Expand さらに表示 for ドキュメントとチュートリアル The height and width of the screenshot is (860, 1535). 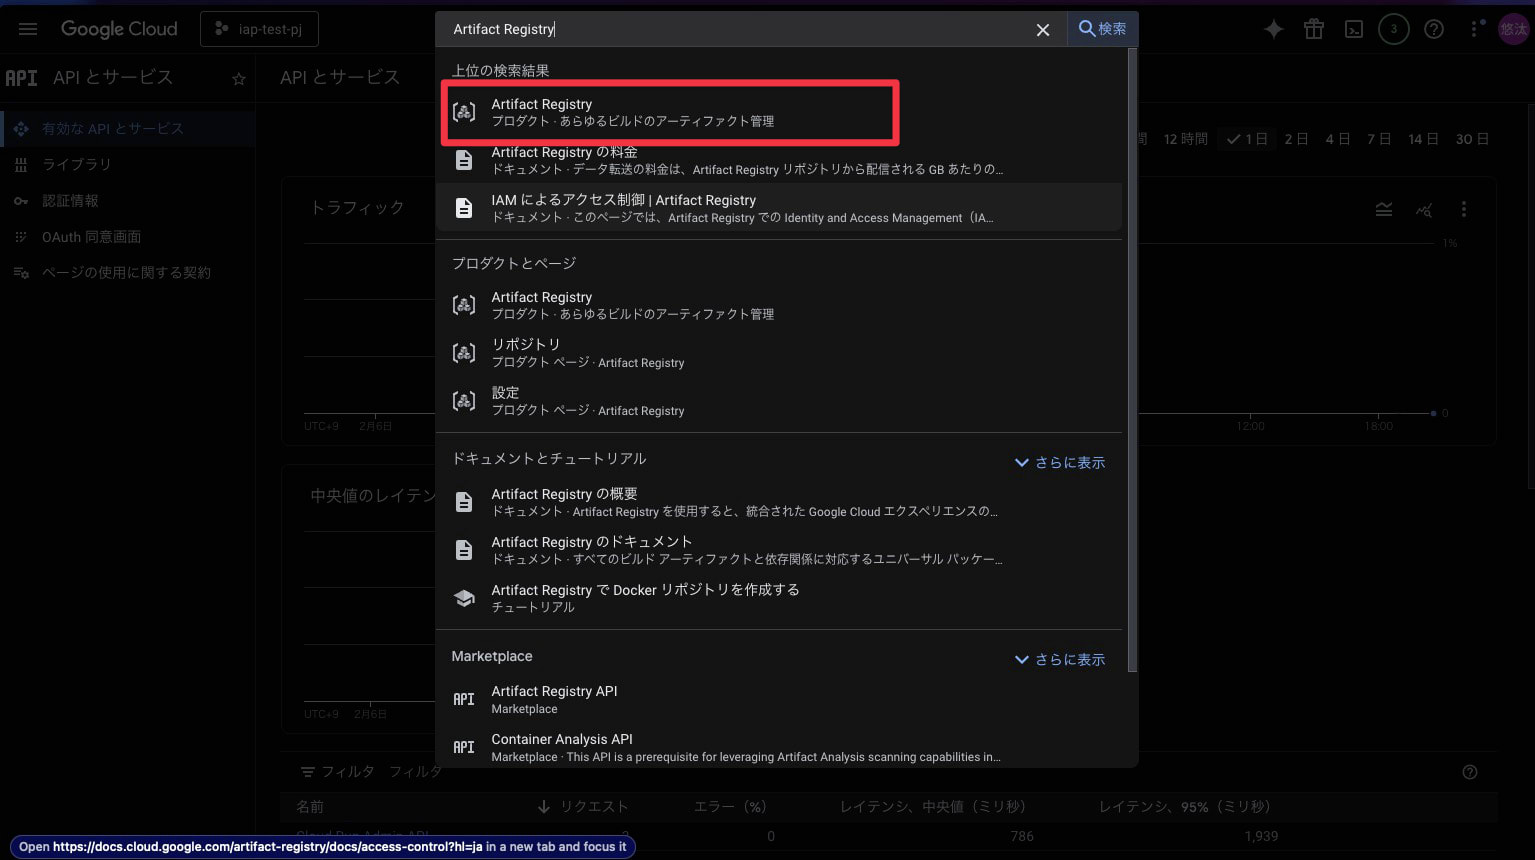1060,463
